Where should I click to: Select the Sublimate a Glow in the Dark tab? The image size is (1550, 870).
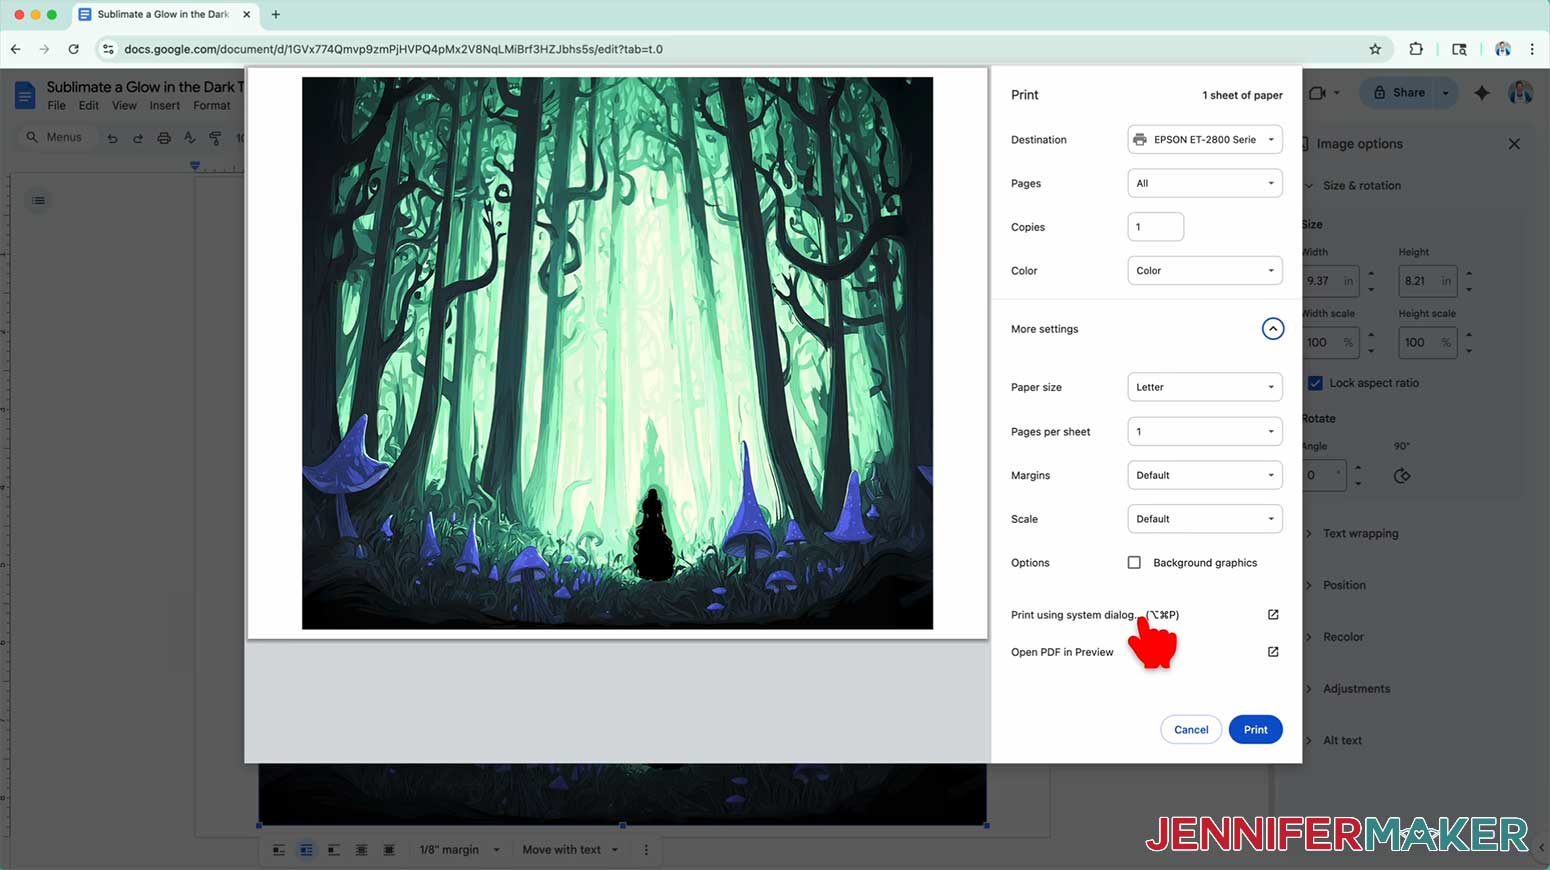pyautogui.click(x=164, y=14)
